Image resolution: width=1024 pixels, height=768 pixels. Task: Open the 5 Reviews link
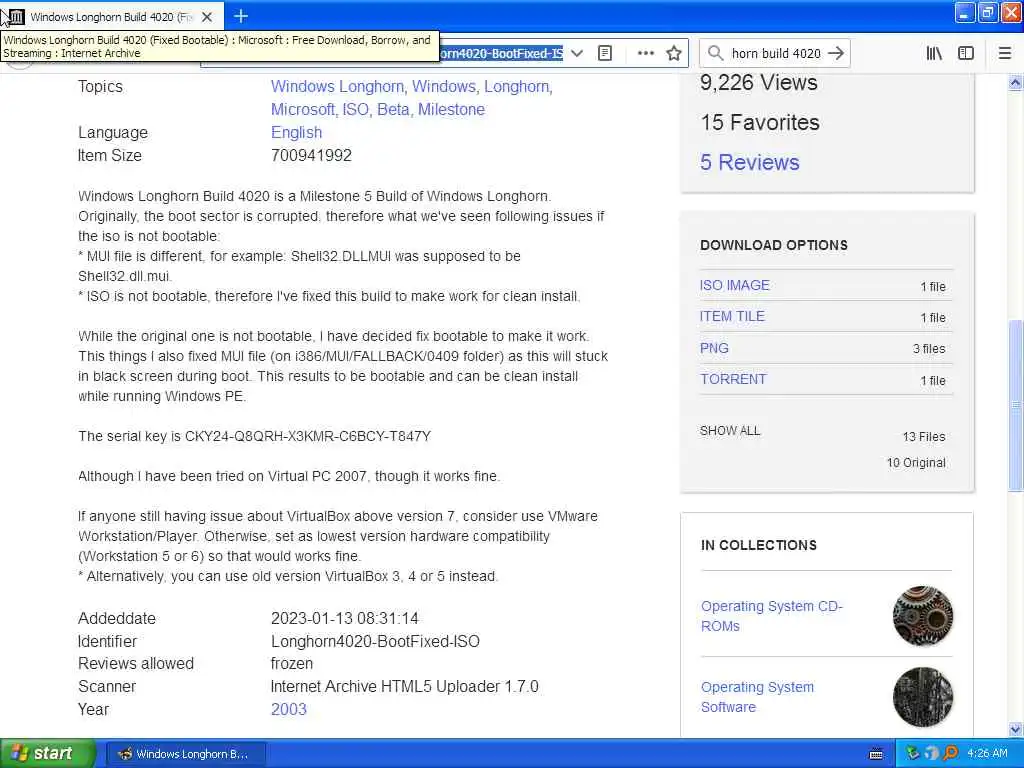click(750, 163)
